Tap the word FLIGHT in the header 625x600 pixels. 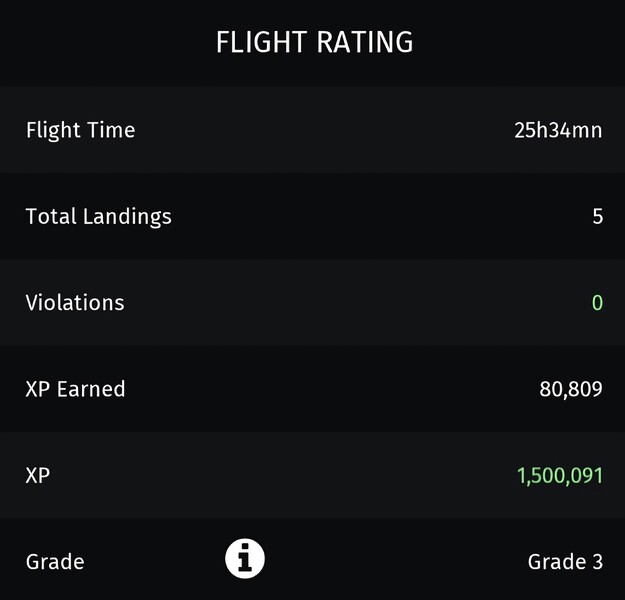(261, 42)
